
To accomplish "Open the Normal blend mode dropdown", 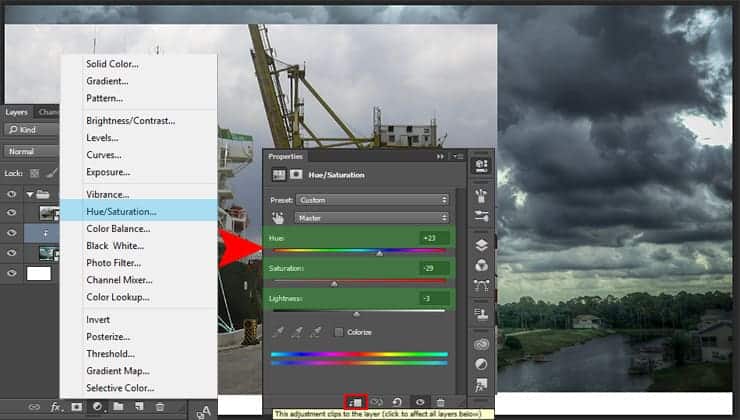I will (x=31, y=151).
